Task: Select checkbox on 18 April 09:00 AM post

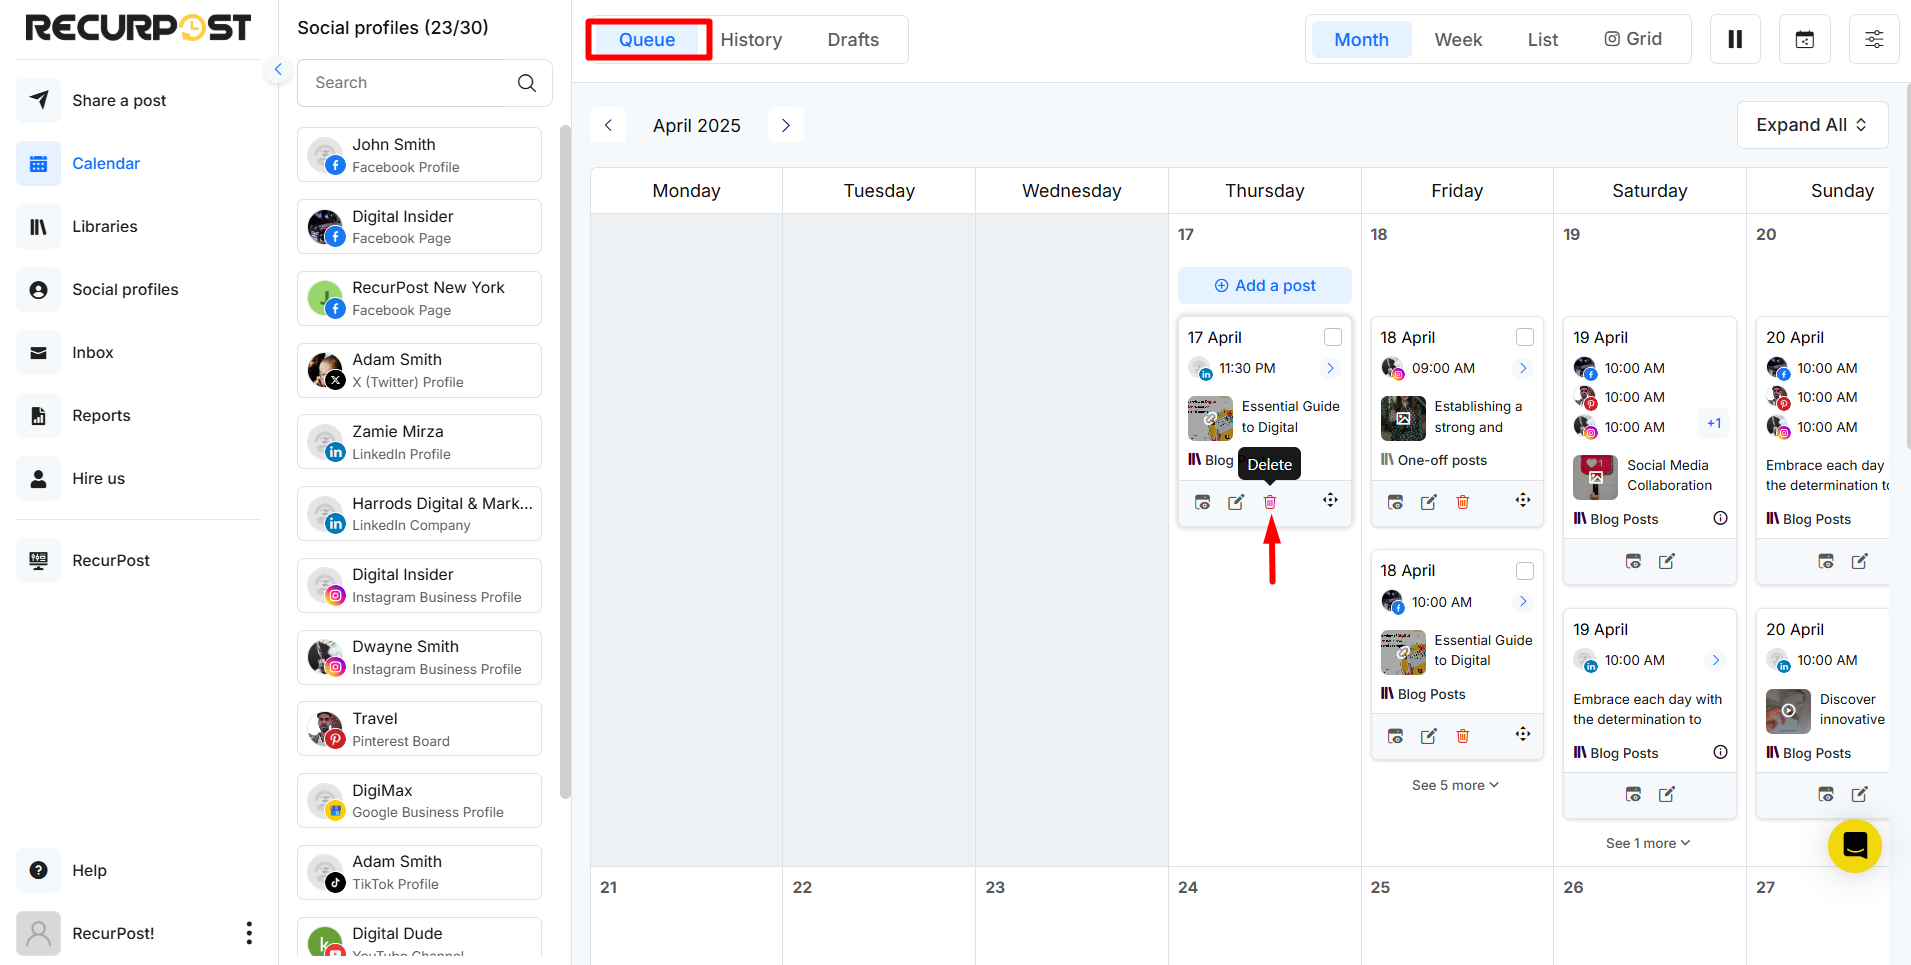Action: click(1525, 337)
